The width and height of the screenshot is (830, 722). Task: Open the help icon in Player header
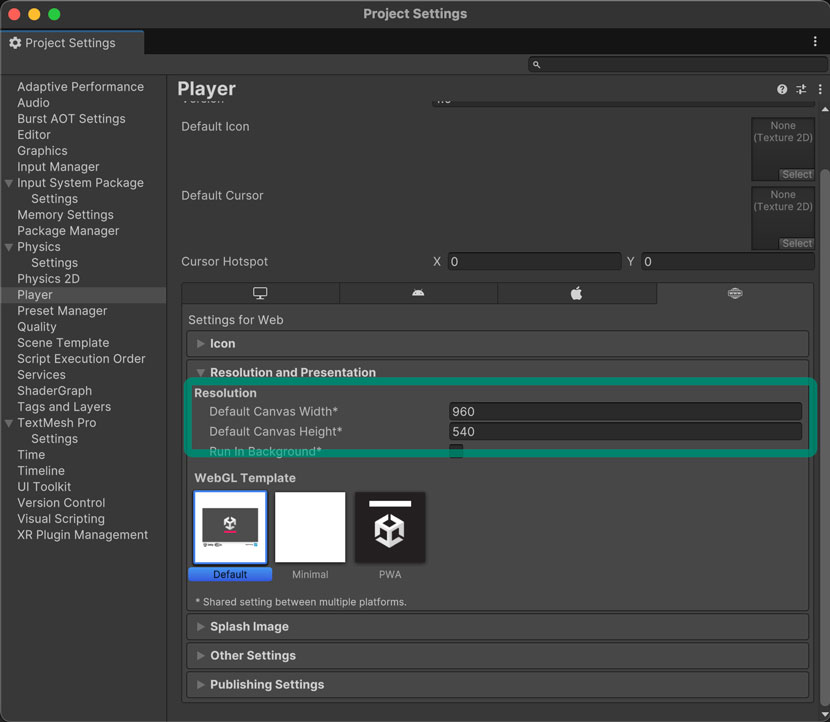[x=782, y=89]
